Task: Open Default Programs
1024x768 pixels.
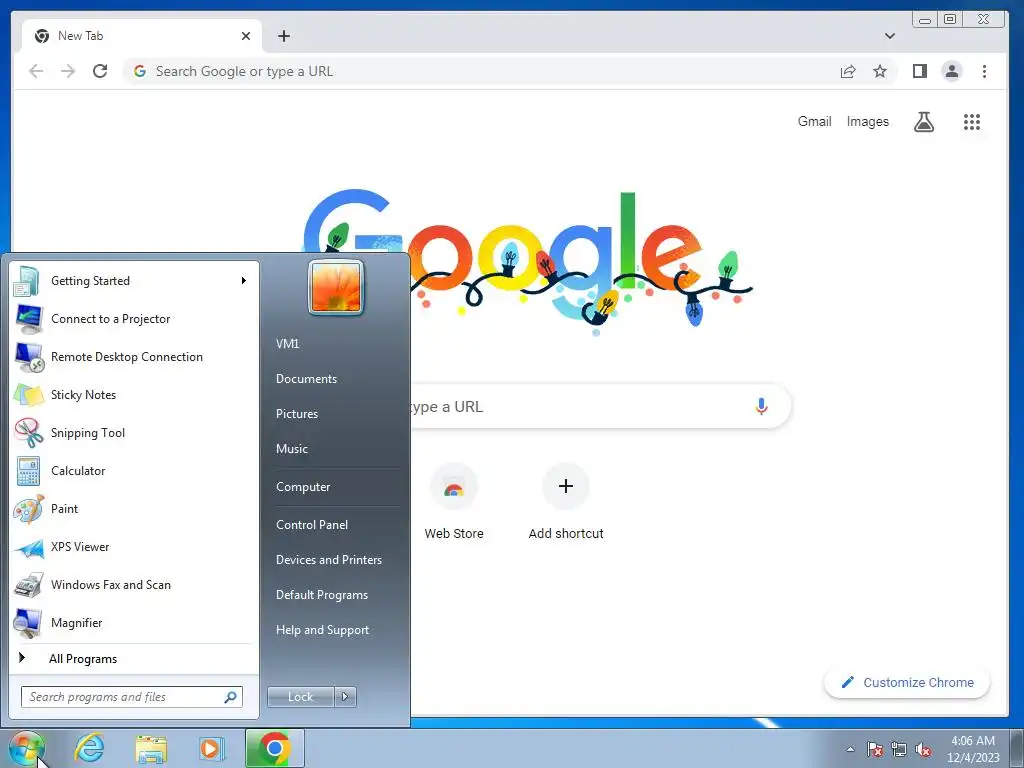Action: pos(321,595)
